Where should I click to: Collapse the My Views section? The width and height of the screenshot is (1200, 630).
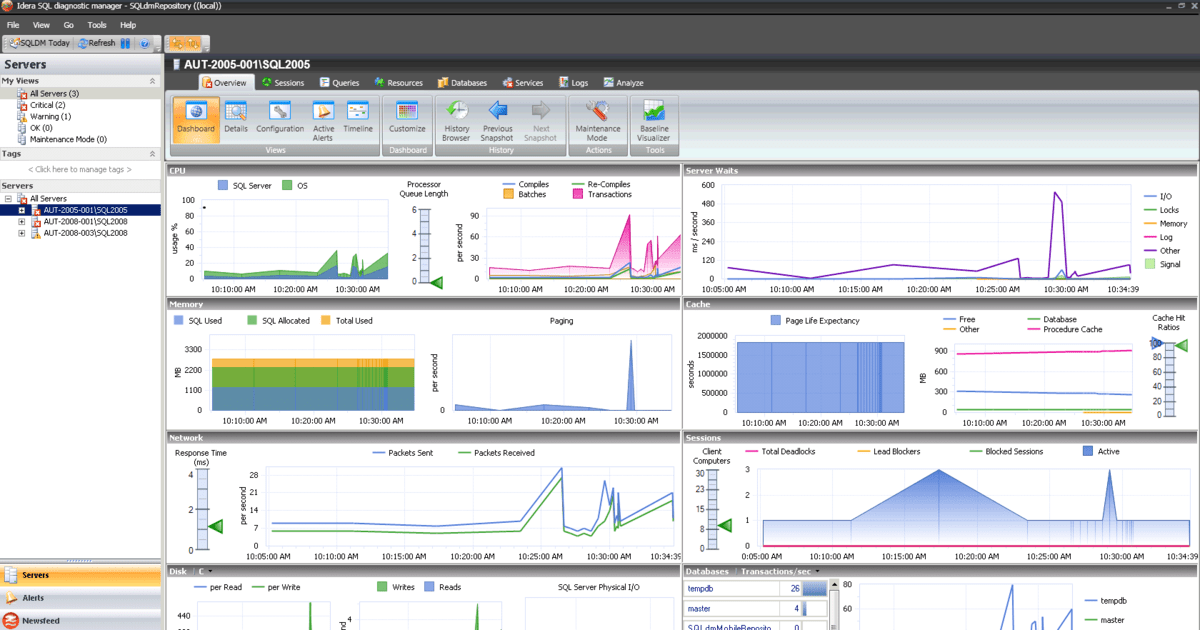(153, 81)
